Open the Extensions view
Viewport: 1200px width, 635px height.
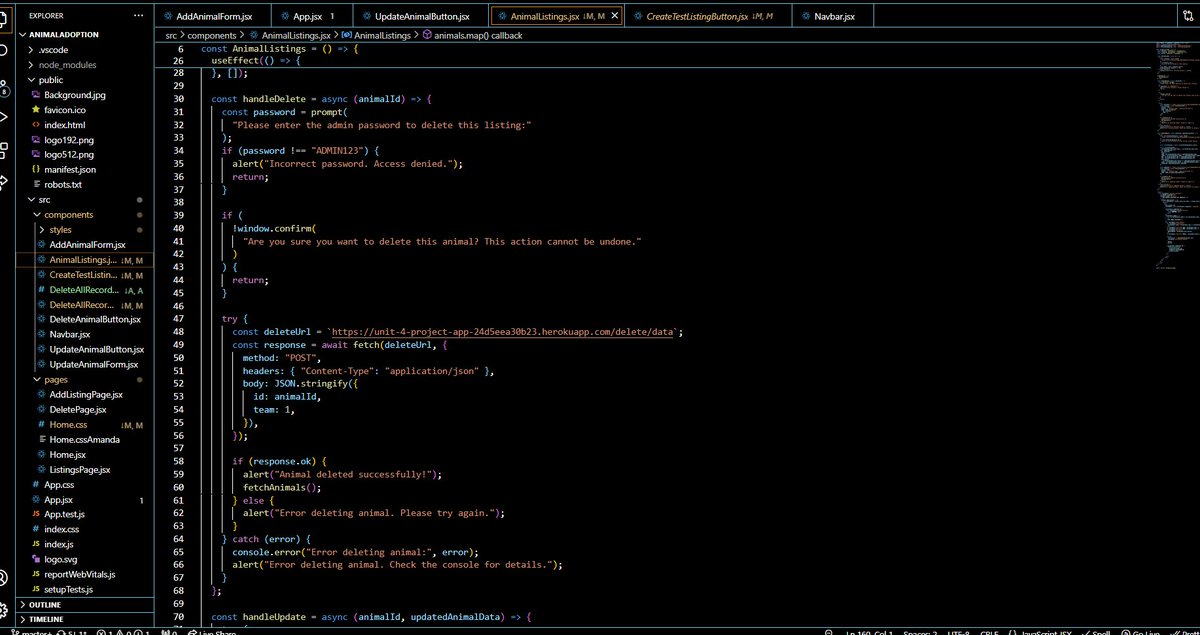[3, 151]
